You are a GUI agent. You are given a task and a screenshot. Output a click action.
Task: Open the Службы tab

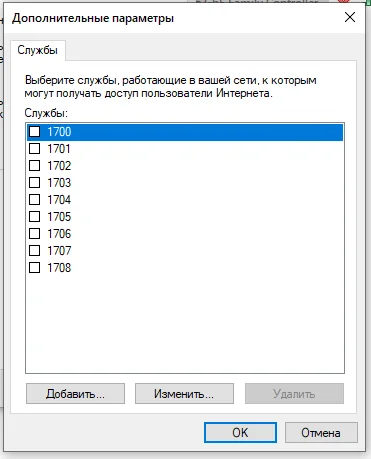(38, 50)
